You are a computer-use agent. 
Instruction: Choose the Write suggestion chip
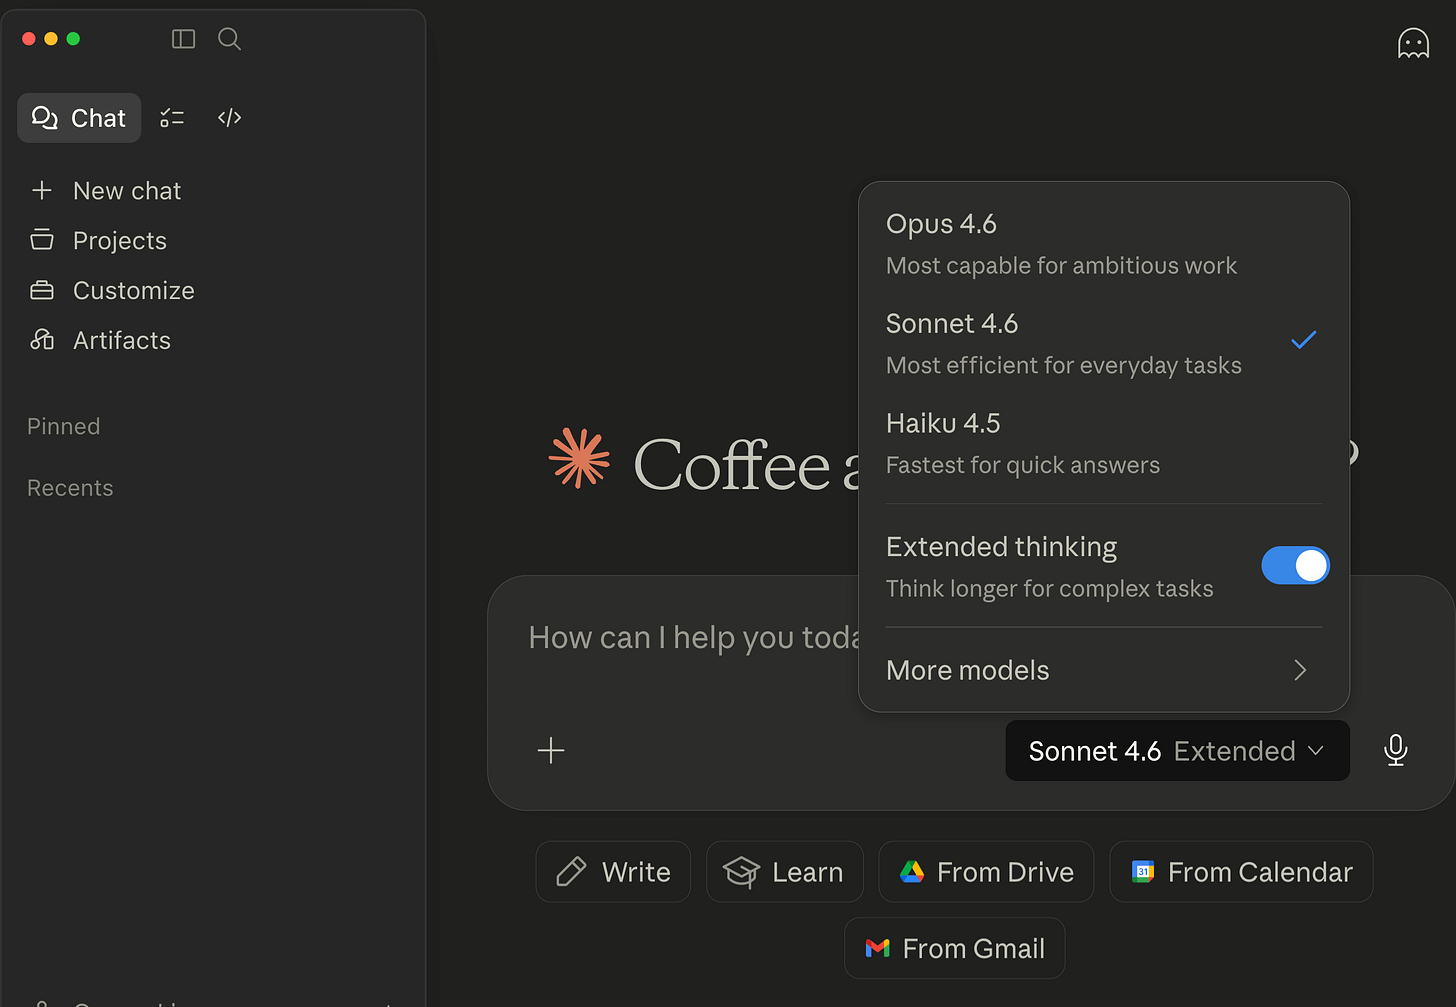coord(613,872)
